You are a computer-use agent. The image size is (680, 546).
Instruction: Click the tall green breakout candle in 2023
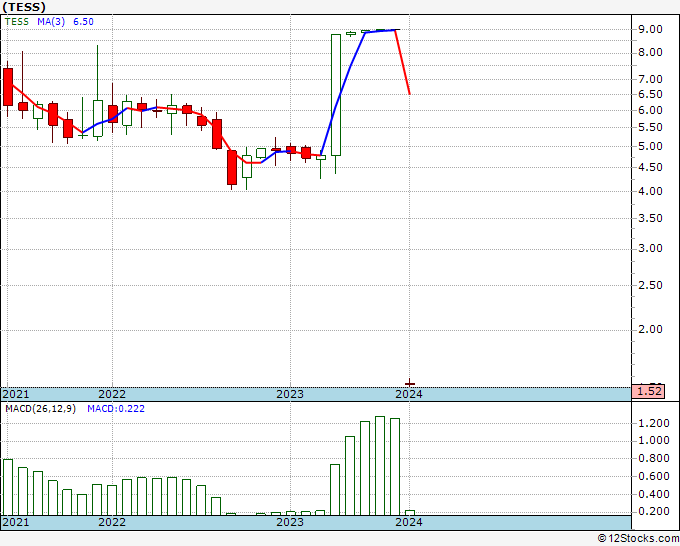336,95
